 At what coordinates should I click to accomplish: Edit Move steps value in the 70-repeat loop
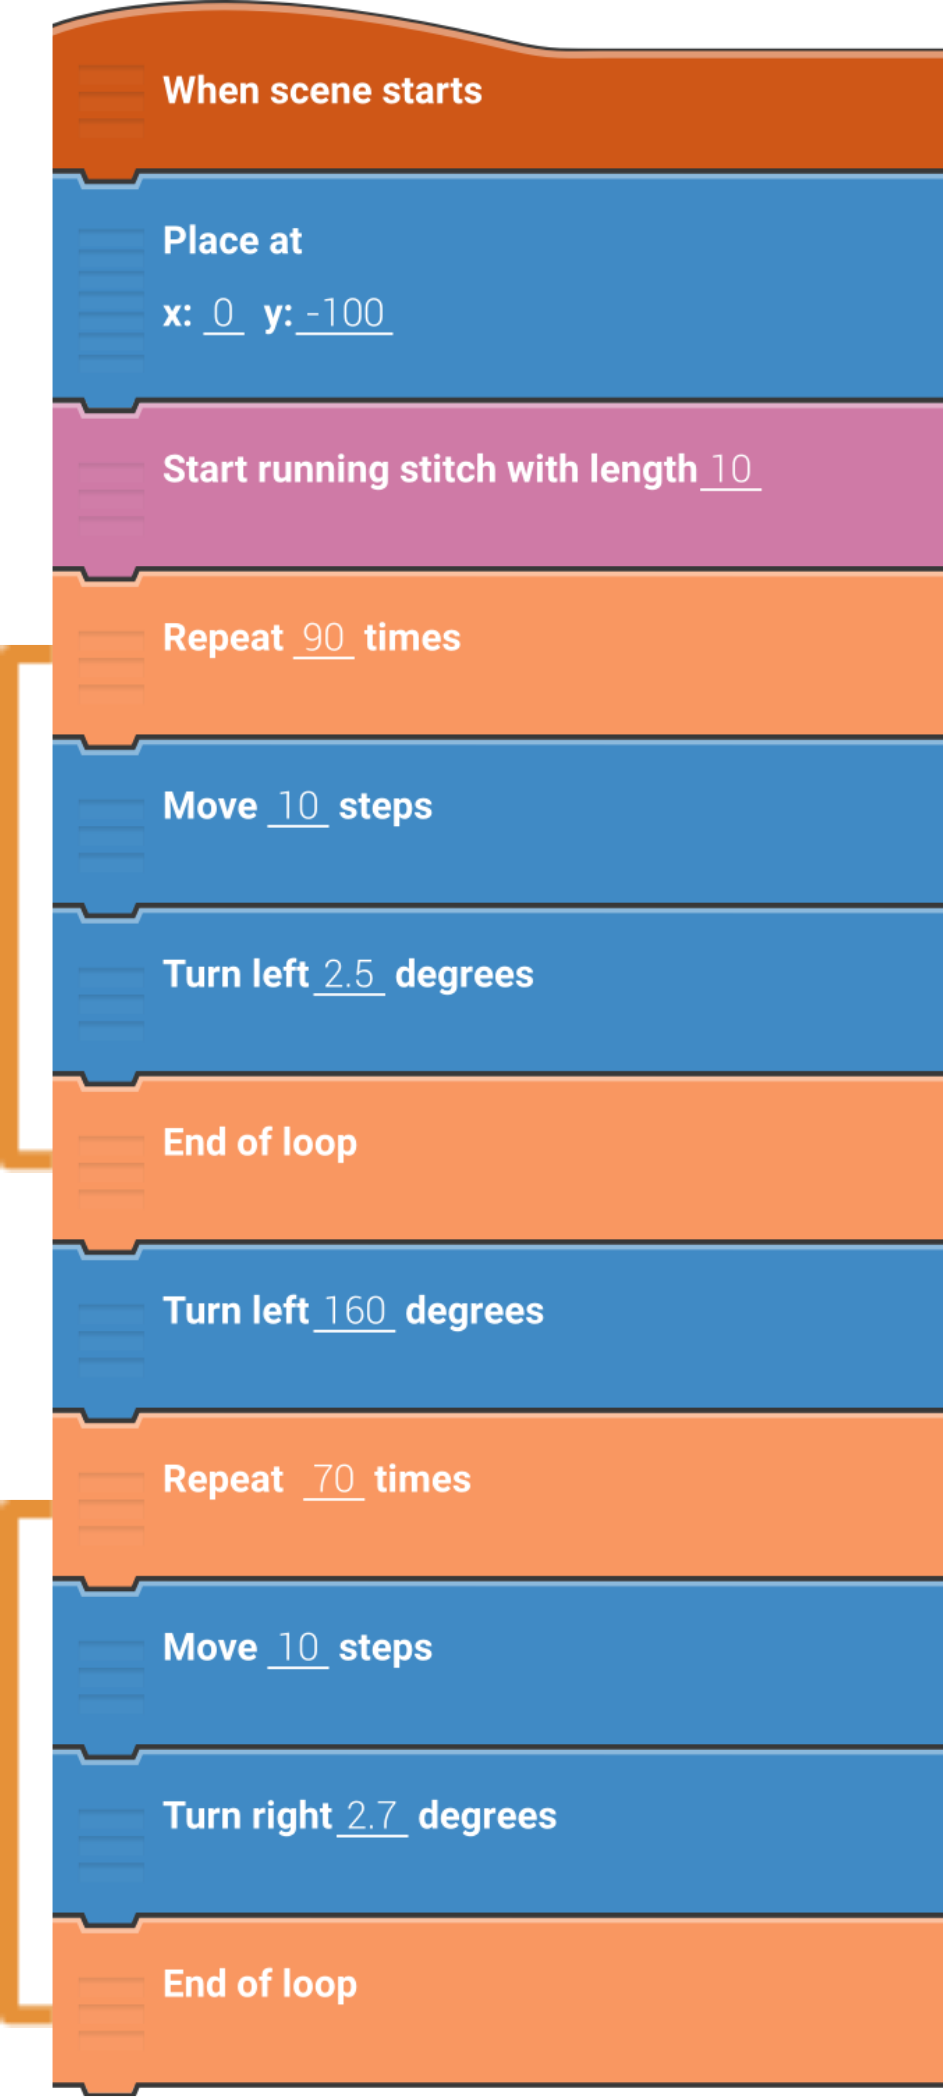(x=298, y=1648)
